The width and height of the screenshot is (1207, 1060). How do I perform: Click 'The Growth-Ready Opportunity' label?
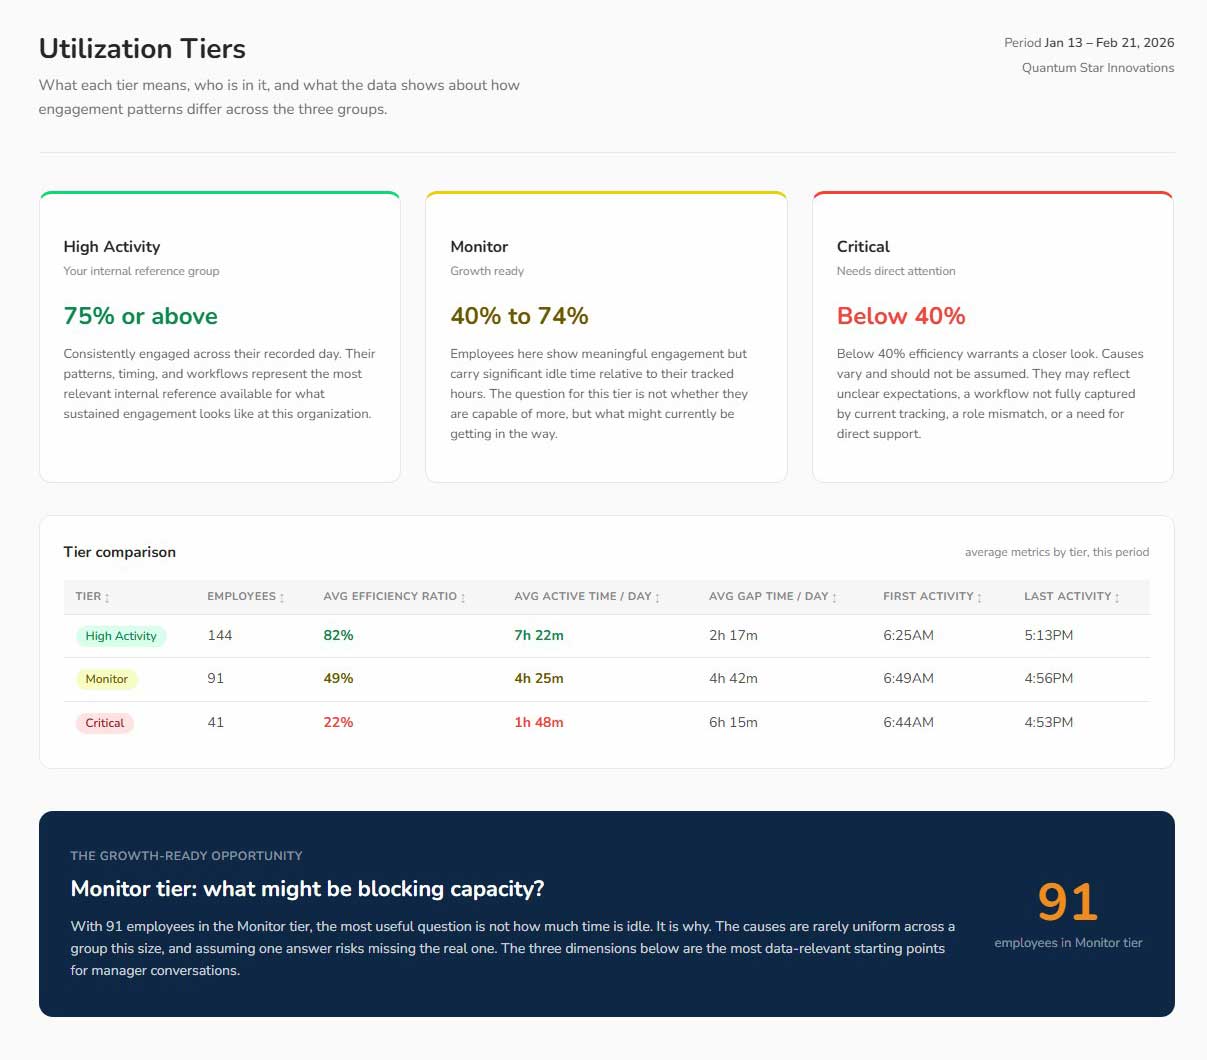click(186, 856)
